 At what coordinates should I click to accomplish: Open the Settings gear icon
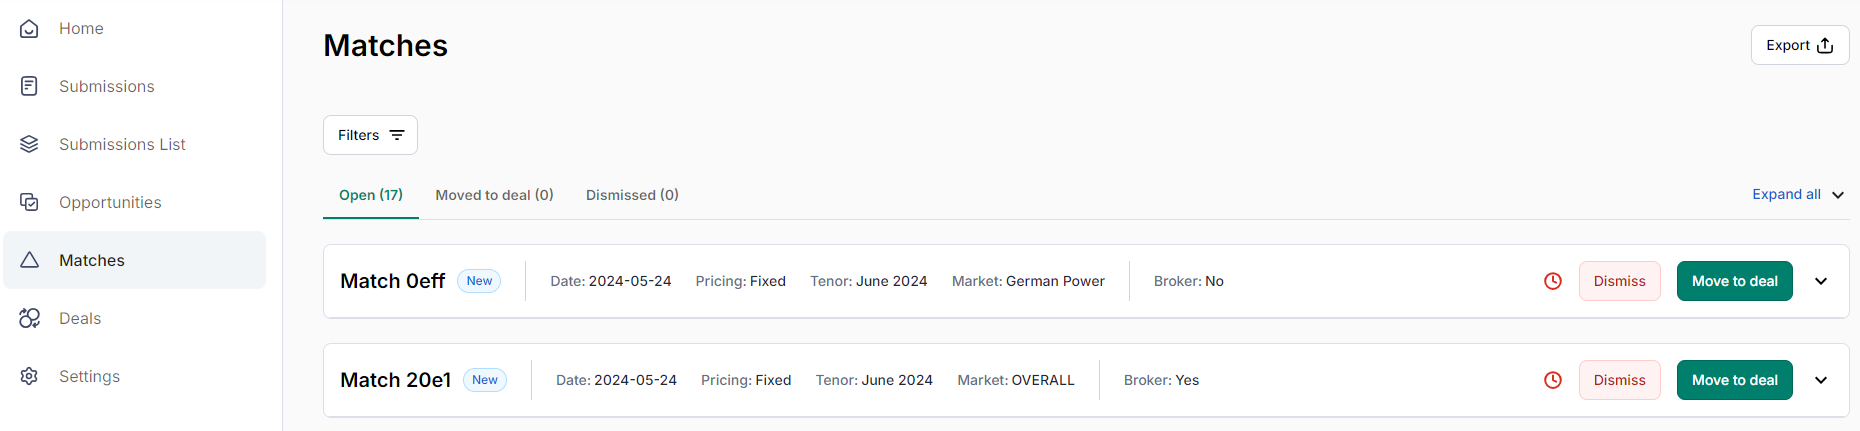pyautogui.click(x=29, y=376)
